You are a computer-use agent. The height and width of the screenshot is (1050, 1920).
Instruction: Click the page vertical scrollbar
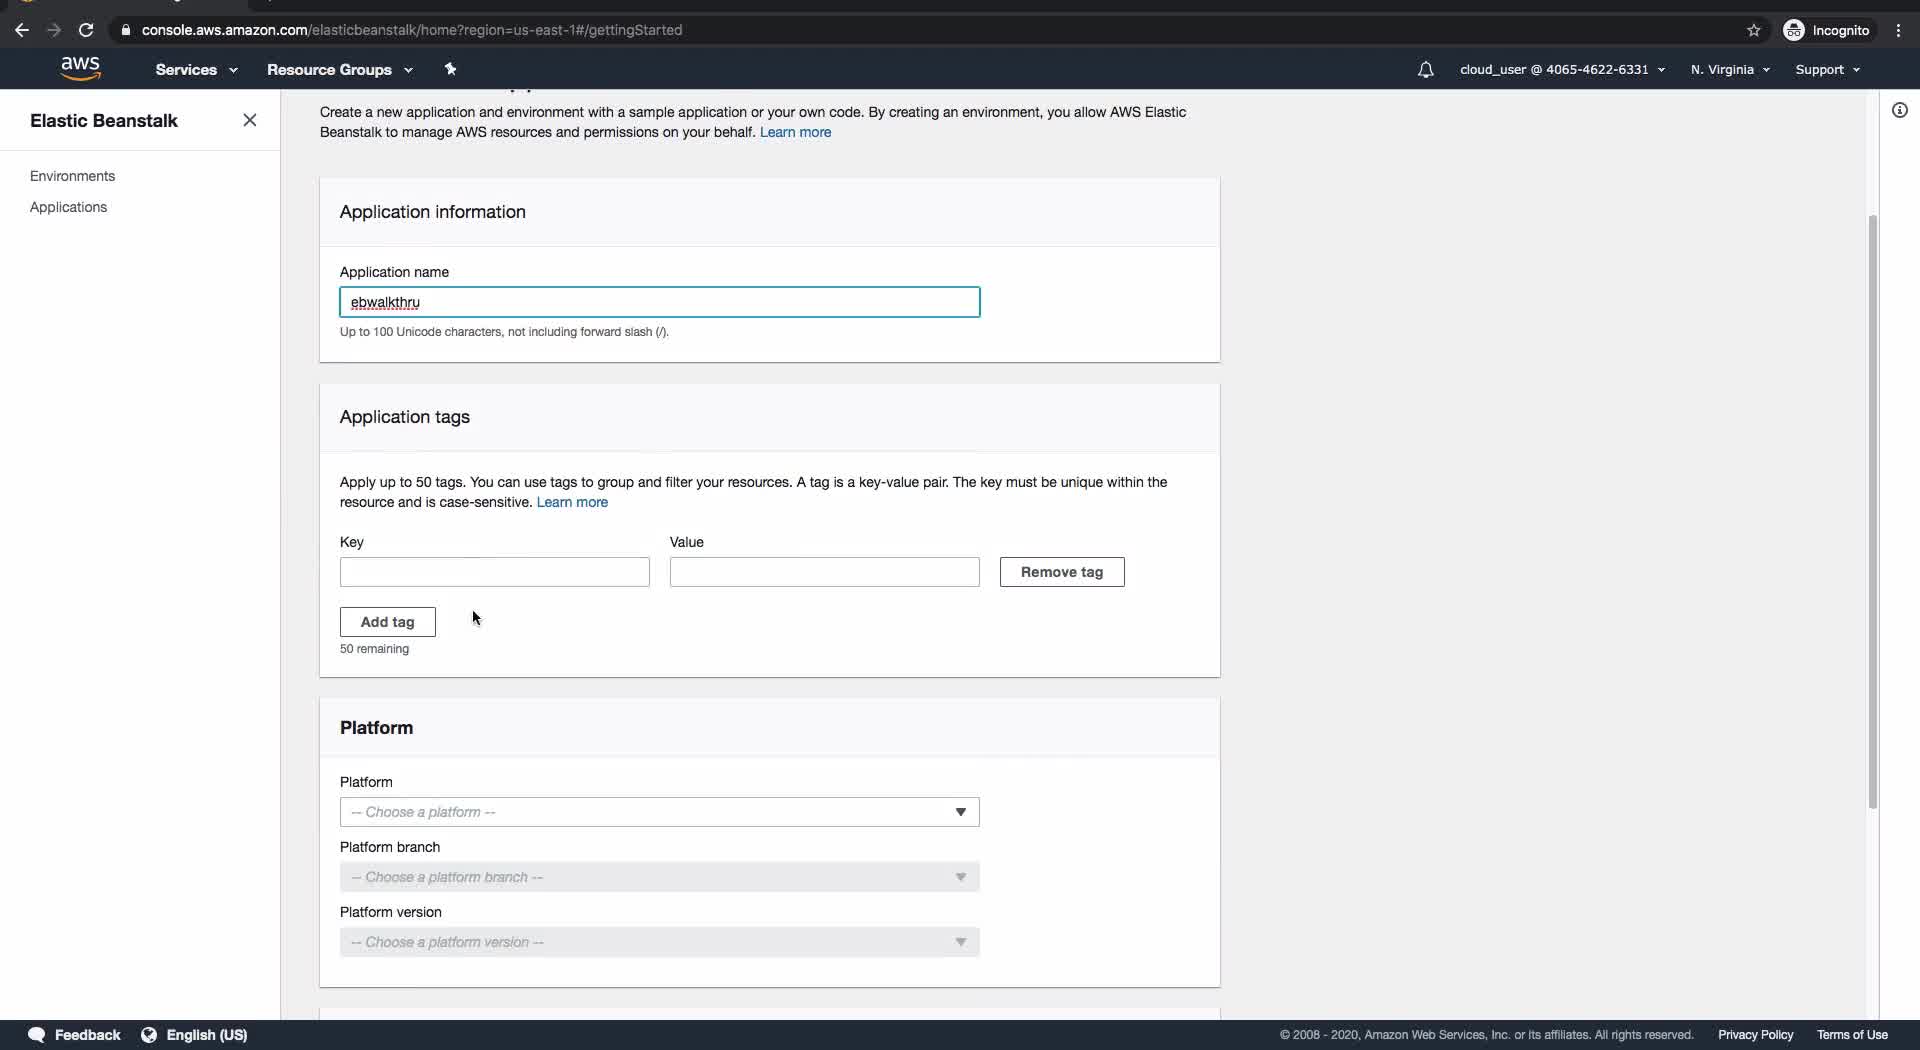coord(1872,510)
